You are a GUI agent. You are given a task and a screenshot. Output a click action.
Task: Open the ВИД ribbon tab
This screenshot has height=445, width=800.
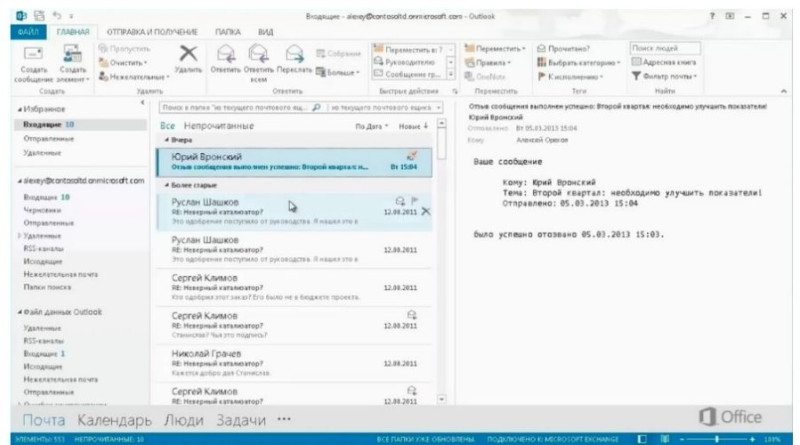click(265, 32)
